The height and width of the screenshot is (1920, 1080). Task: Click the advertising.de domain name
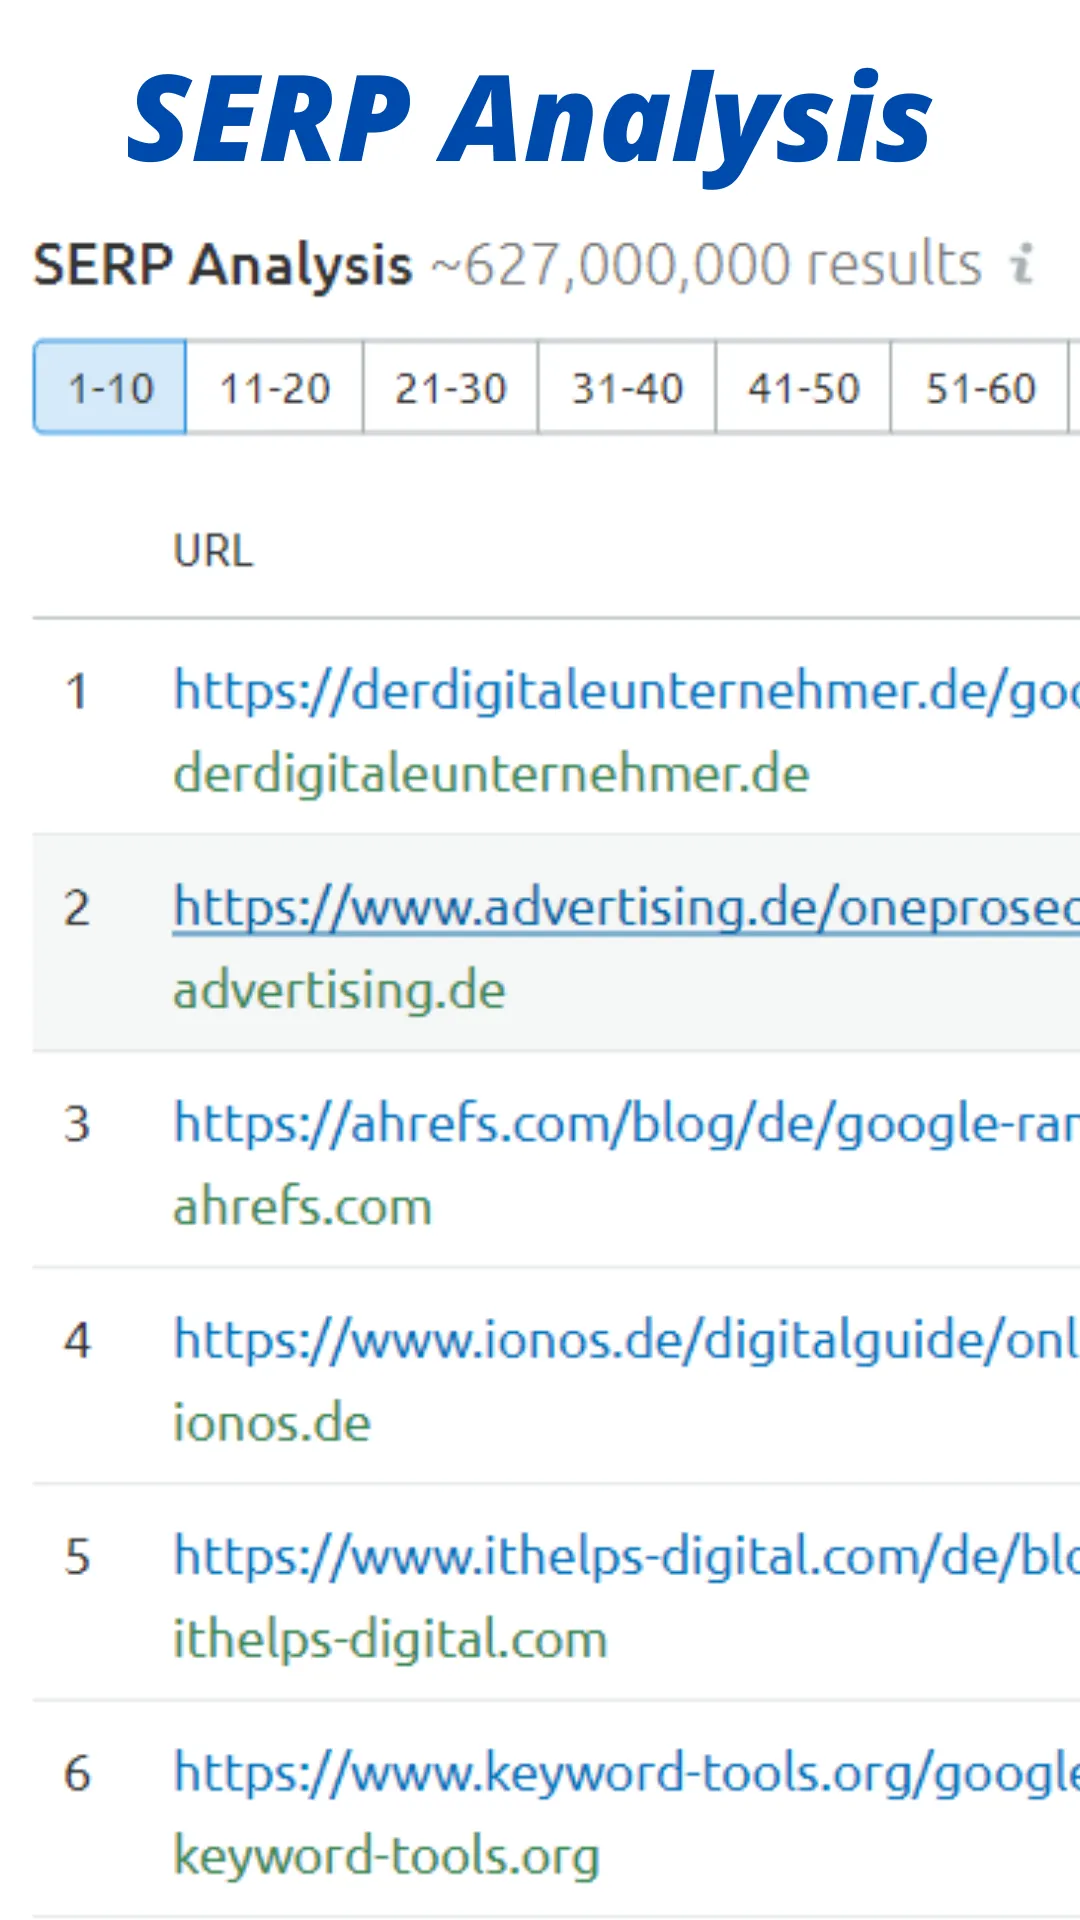[339, 991]
